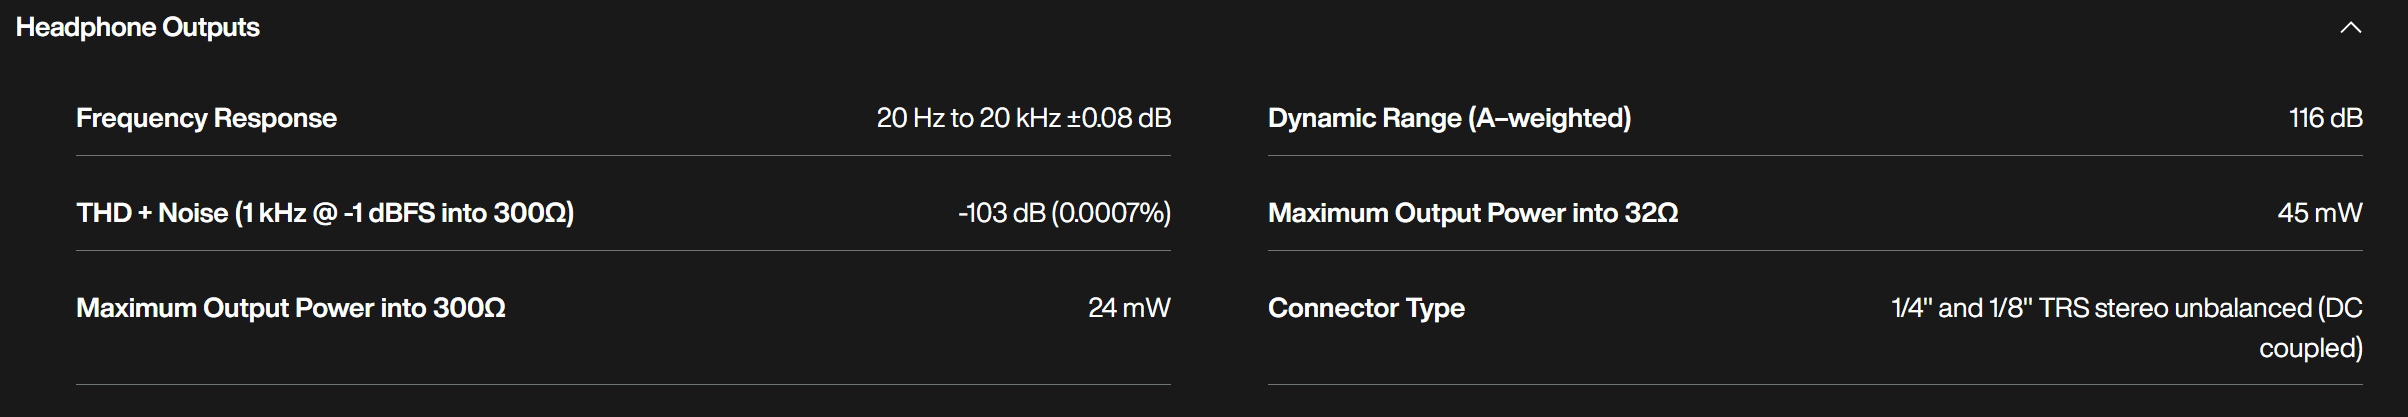The height and width of the screenshot is (417, 2408).
Task: Select Dynamic Range (A-weighted) label
Action: pos(1450,118)
